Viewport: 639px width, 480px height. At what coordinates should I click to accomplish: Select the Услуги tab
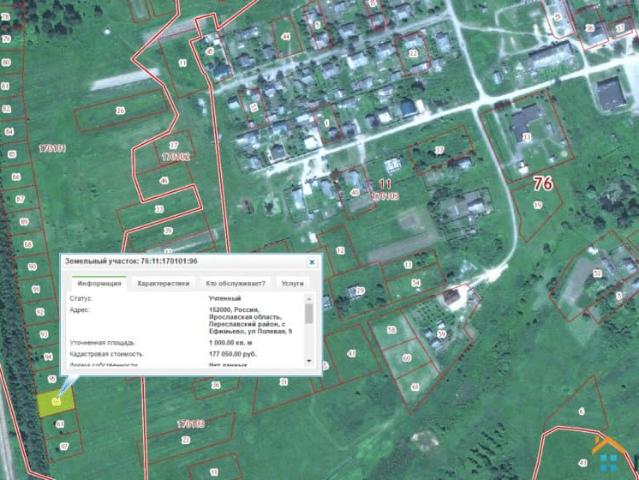pos(292,283)
